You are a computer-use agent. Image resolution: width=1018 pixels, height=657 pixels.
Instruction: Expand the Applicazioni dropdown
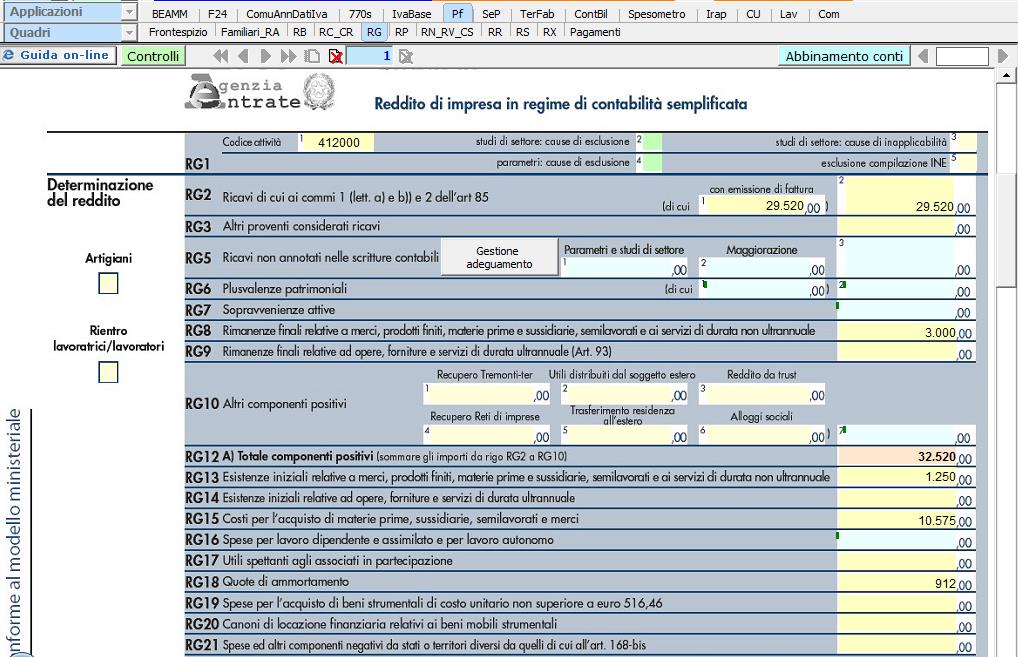click(x=129, y=12)
